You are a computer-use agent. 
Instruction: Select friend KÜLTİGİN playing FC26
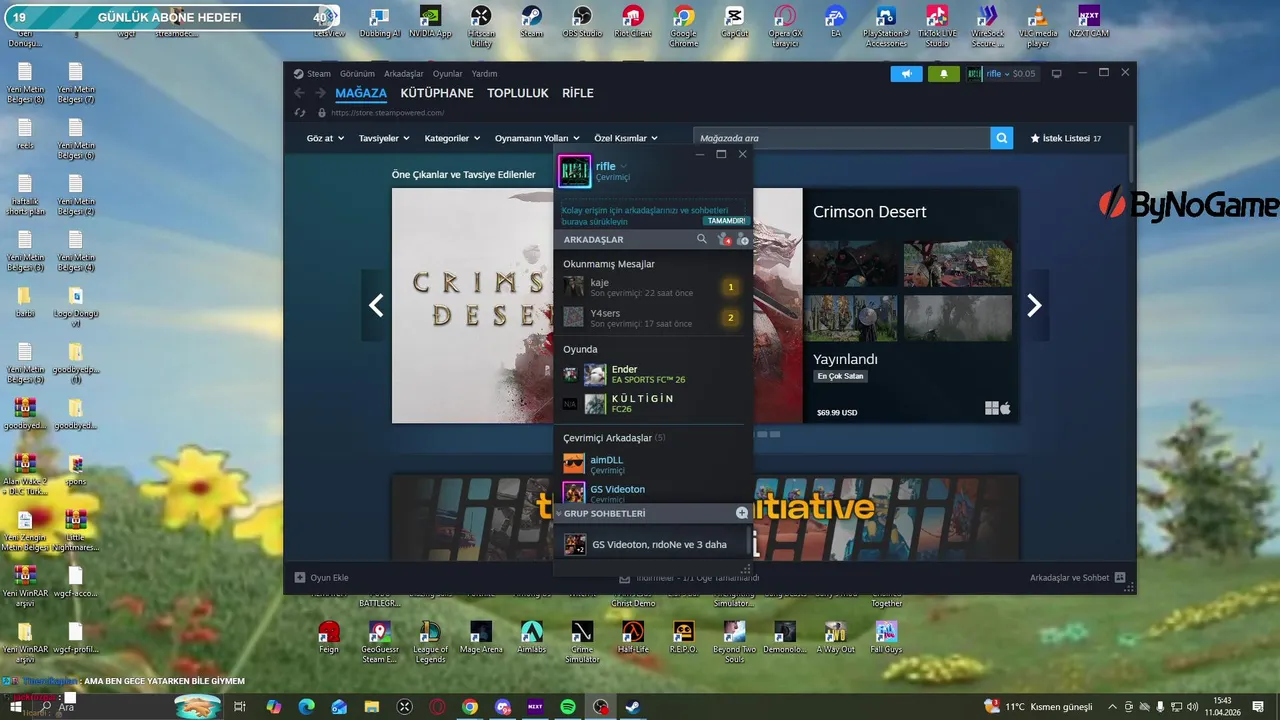[653, 404]
